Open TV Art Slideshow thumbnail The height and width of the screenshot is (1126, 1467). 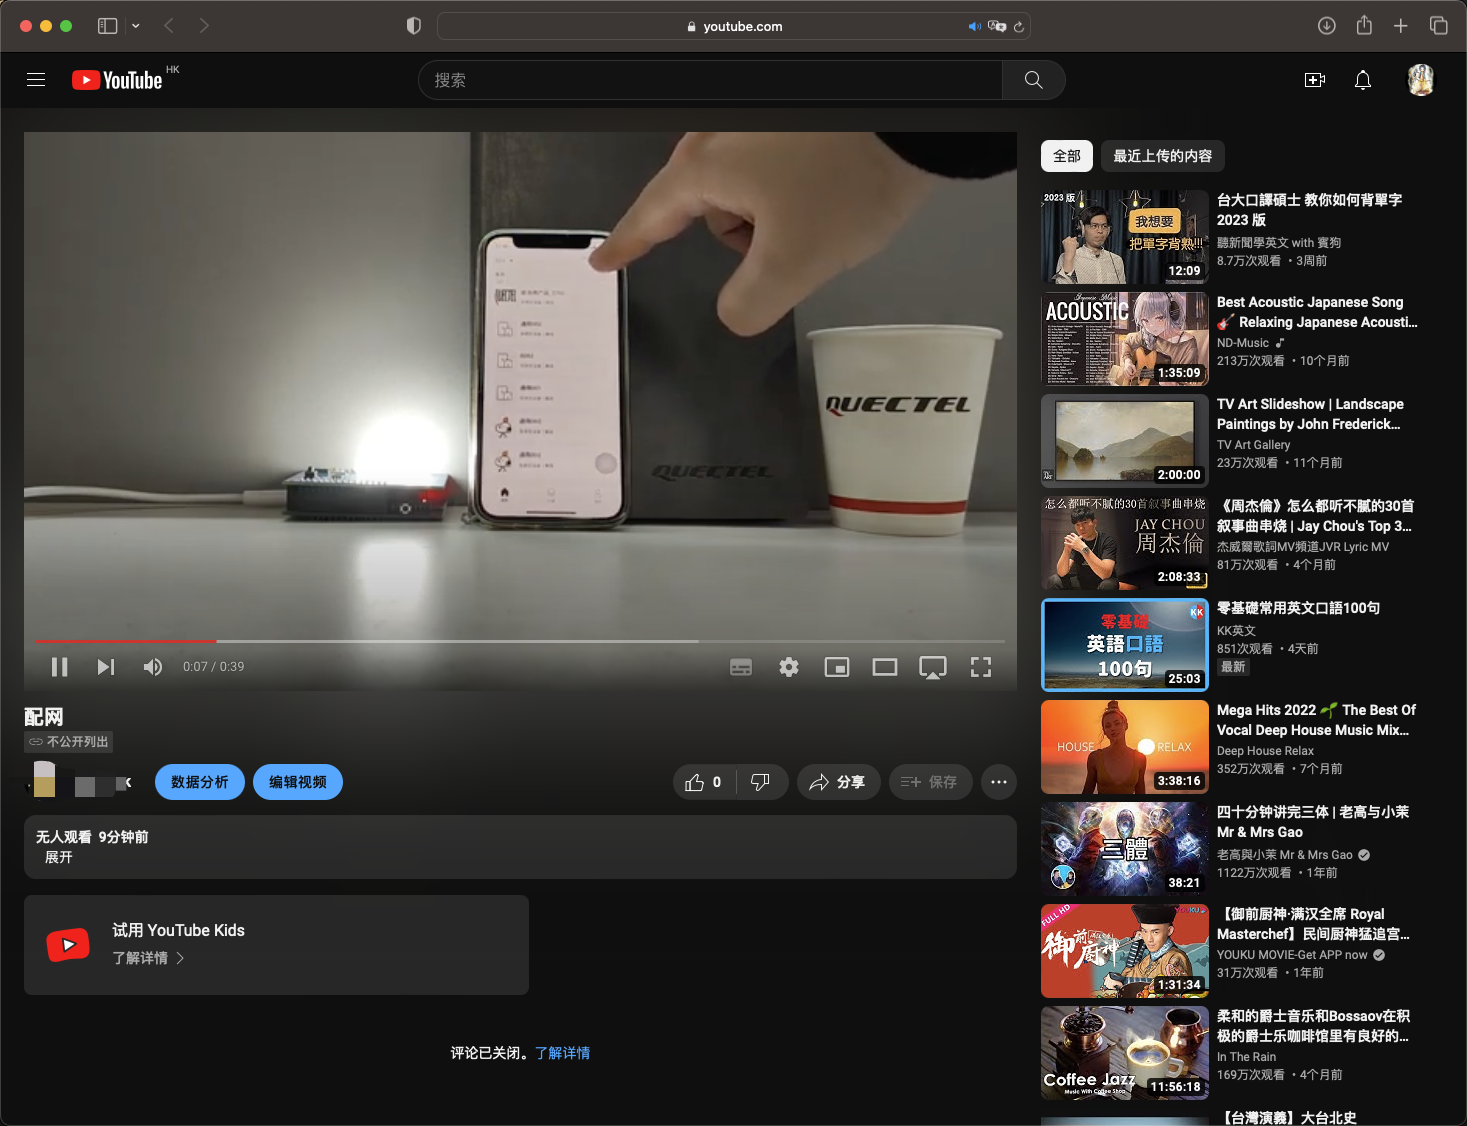pos(1125,441)
